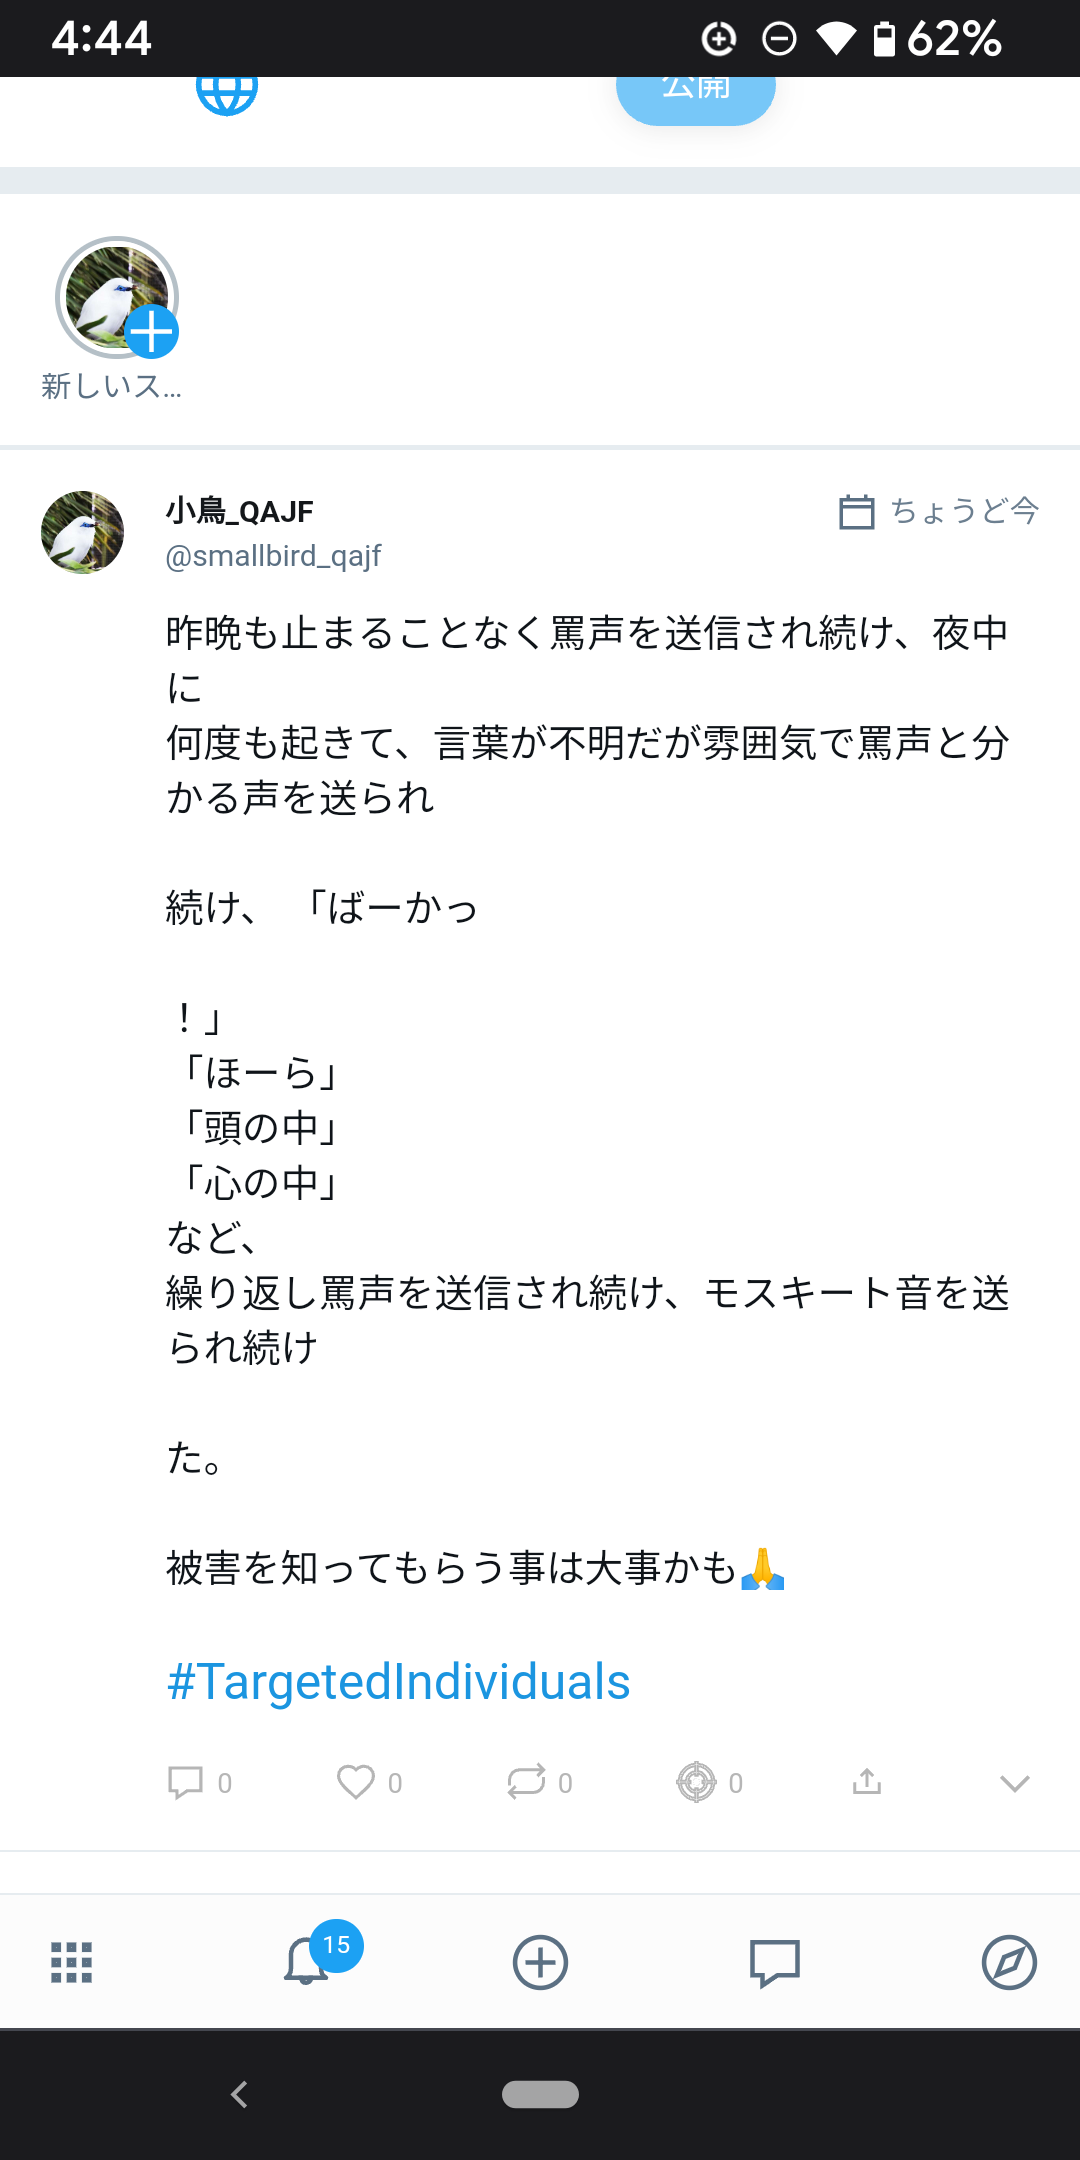1080x2160 pixels.
Task: Tap the 小鳥_QAJF display name
Action: [x=240, y=512]
